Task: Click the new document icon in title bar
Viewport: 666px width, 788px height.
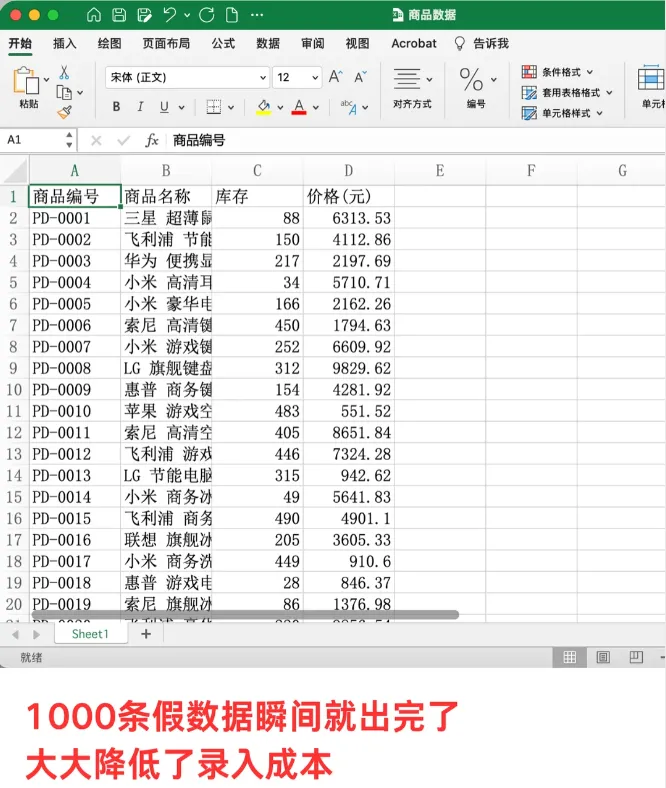Action: click(x=232, y=15)
